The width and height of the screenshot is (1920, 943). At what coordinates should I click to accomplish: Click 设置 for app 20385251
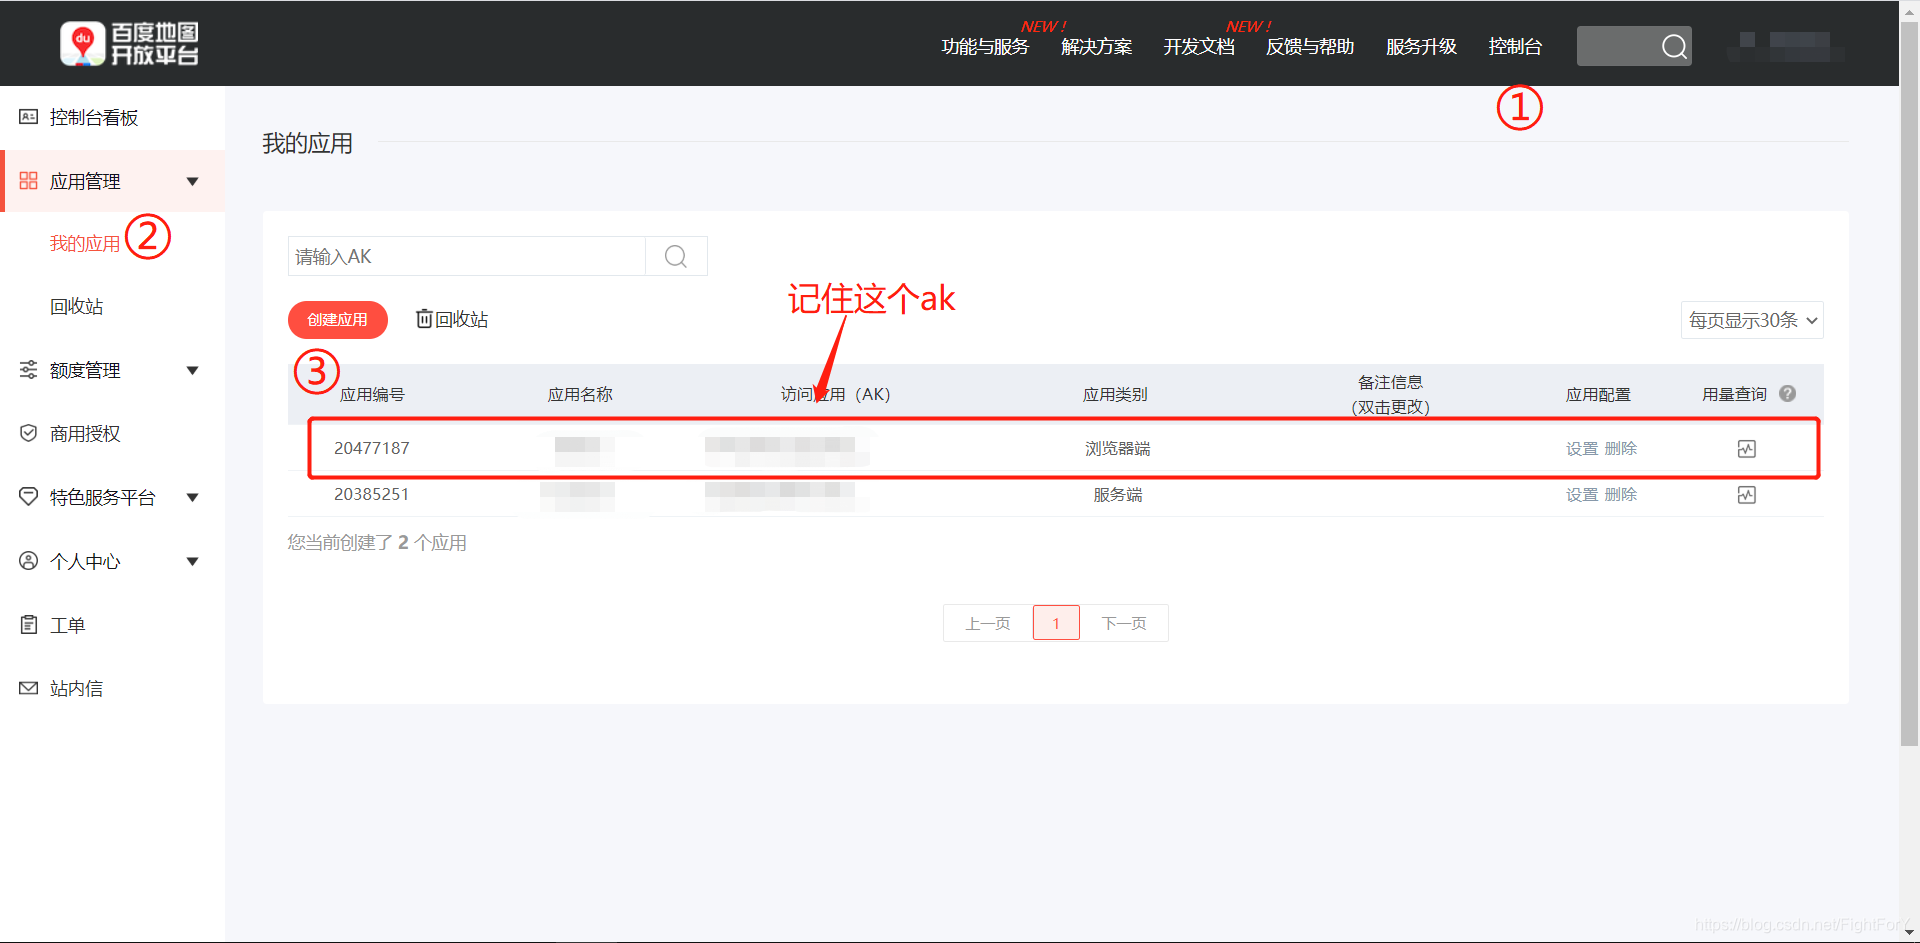pyautogui.click(x=1582, y=495)
